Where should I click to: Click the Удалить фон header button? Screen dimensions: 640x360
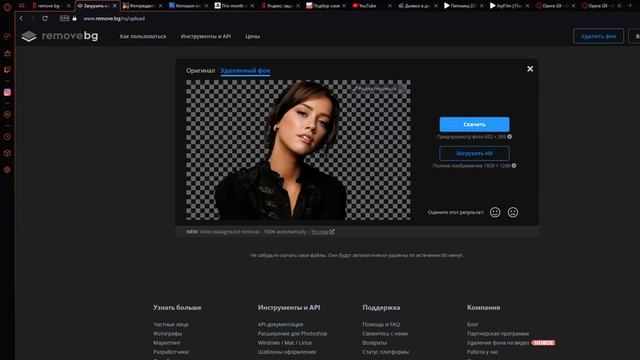(x=598, y=36)
